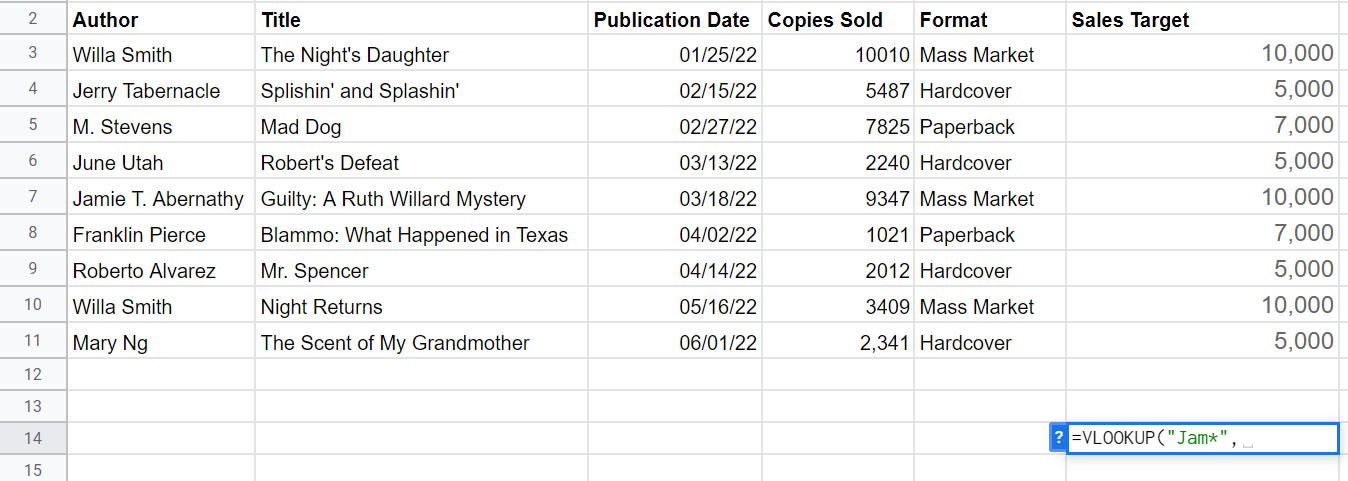Click the formula help question mark icon
The width and height of the screenshot is (1348, 481).
[1058, 438]
